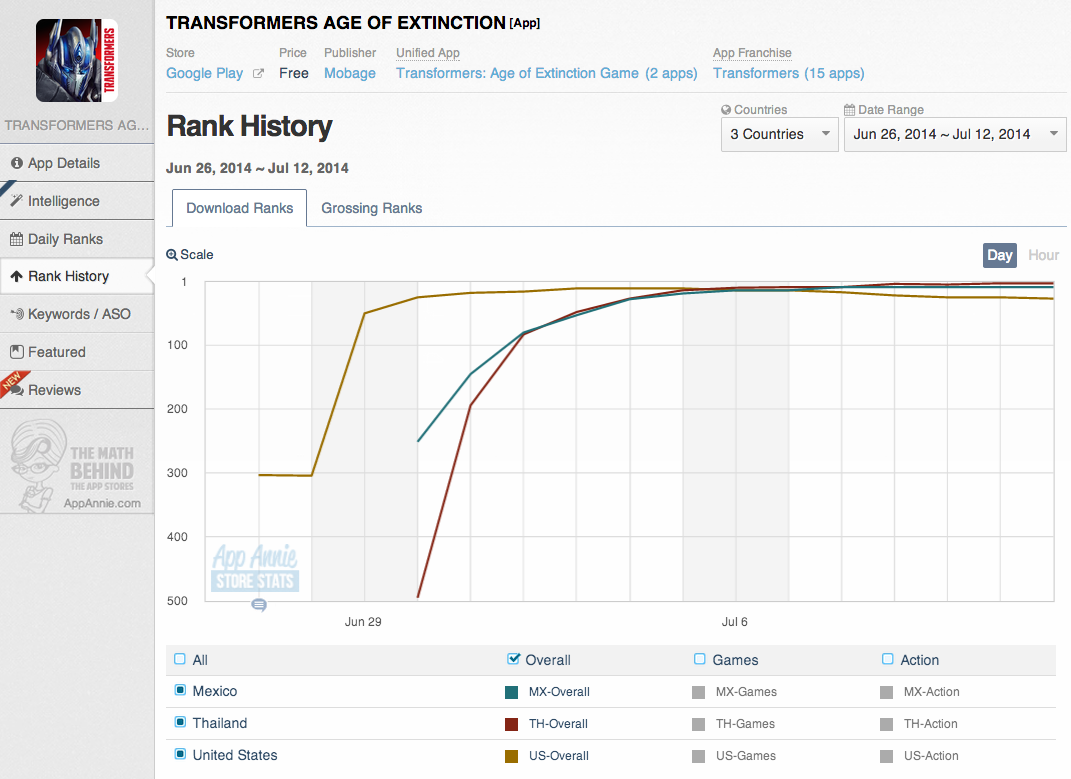Click the TH-Action legend label
This screenshot has height=779, width=1071.
coord(931,724)
